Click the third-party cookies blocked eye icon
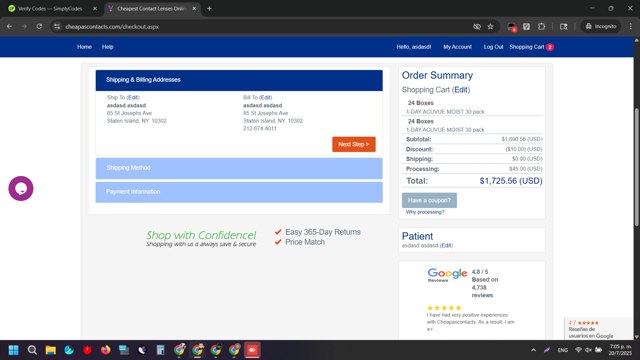This screenshot has width=640, height=360. click(477, 27)
